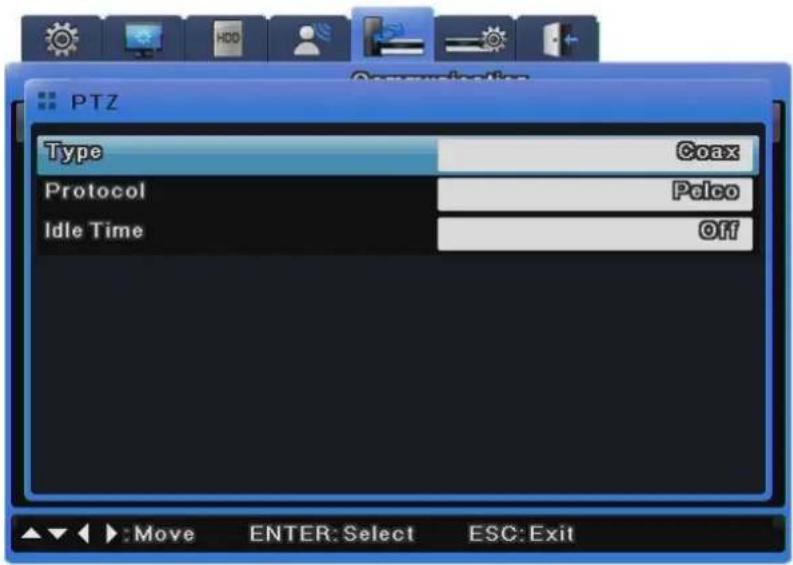Change the Type value Coax
Viewport: 793px width, 565px height.
595,155
